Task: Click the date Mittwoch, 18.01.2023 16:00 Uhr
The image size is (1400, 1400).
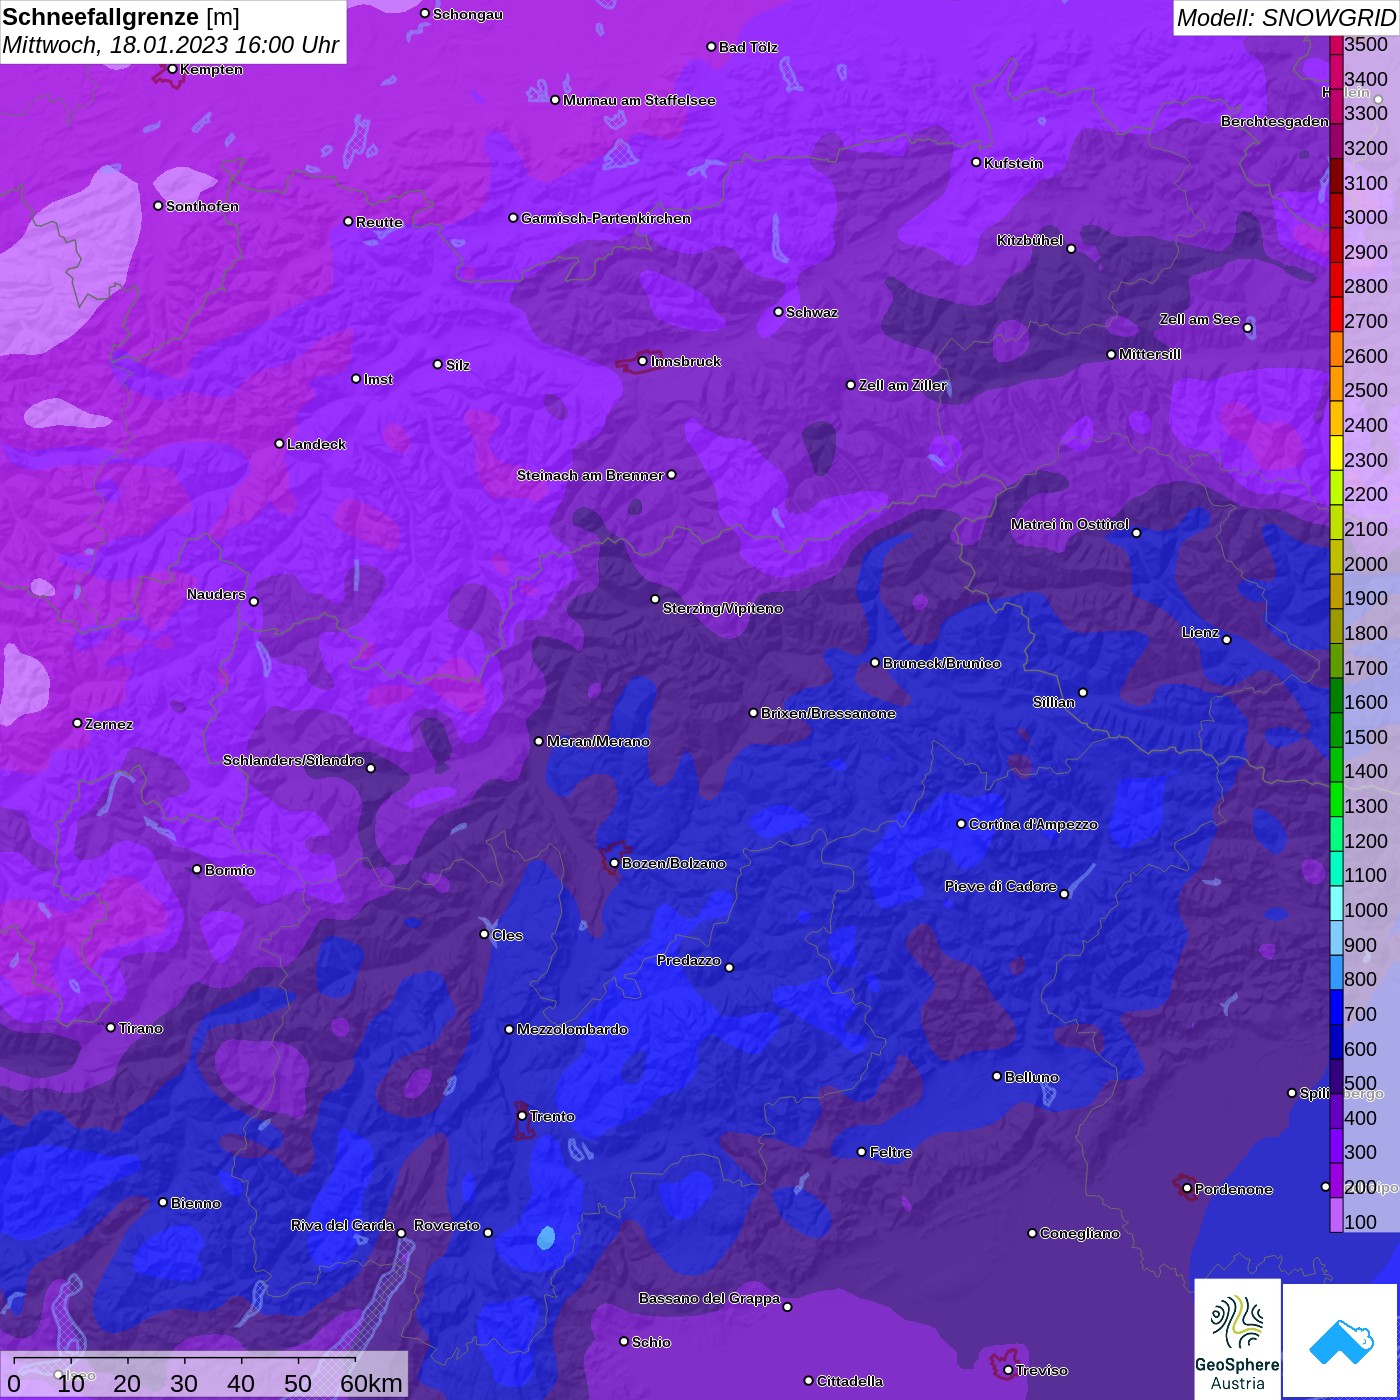Action: pyautogui.click(x=171, y=45)
